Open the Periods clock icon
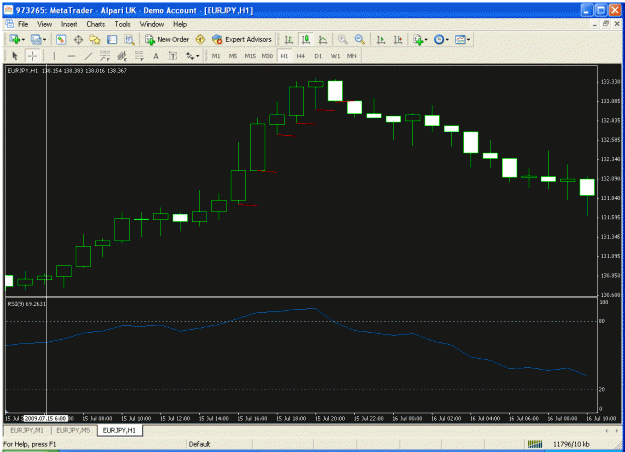Image resolution: width=625 pixels, height=452 pixels. pyautogui.click(x=439, y=39)
